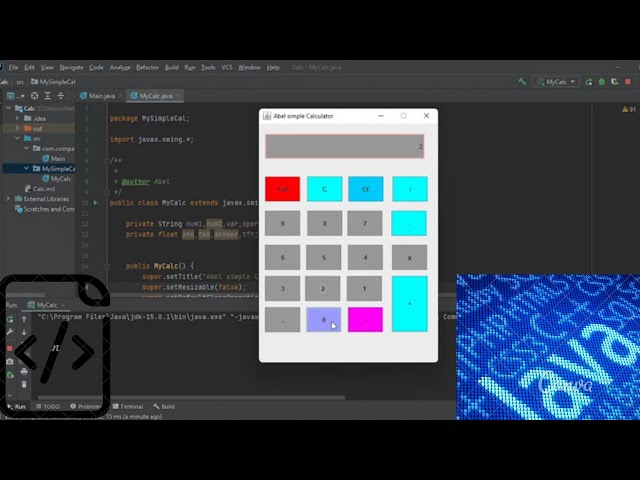640x480 pixels.
Task: Click the x multiply key on calculator
Action: click(x=409, y=258)
